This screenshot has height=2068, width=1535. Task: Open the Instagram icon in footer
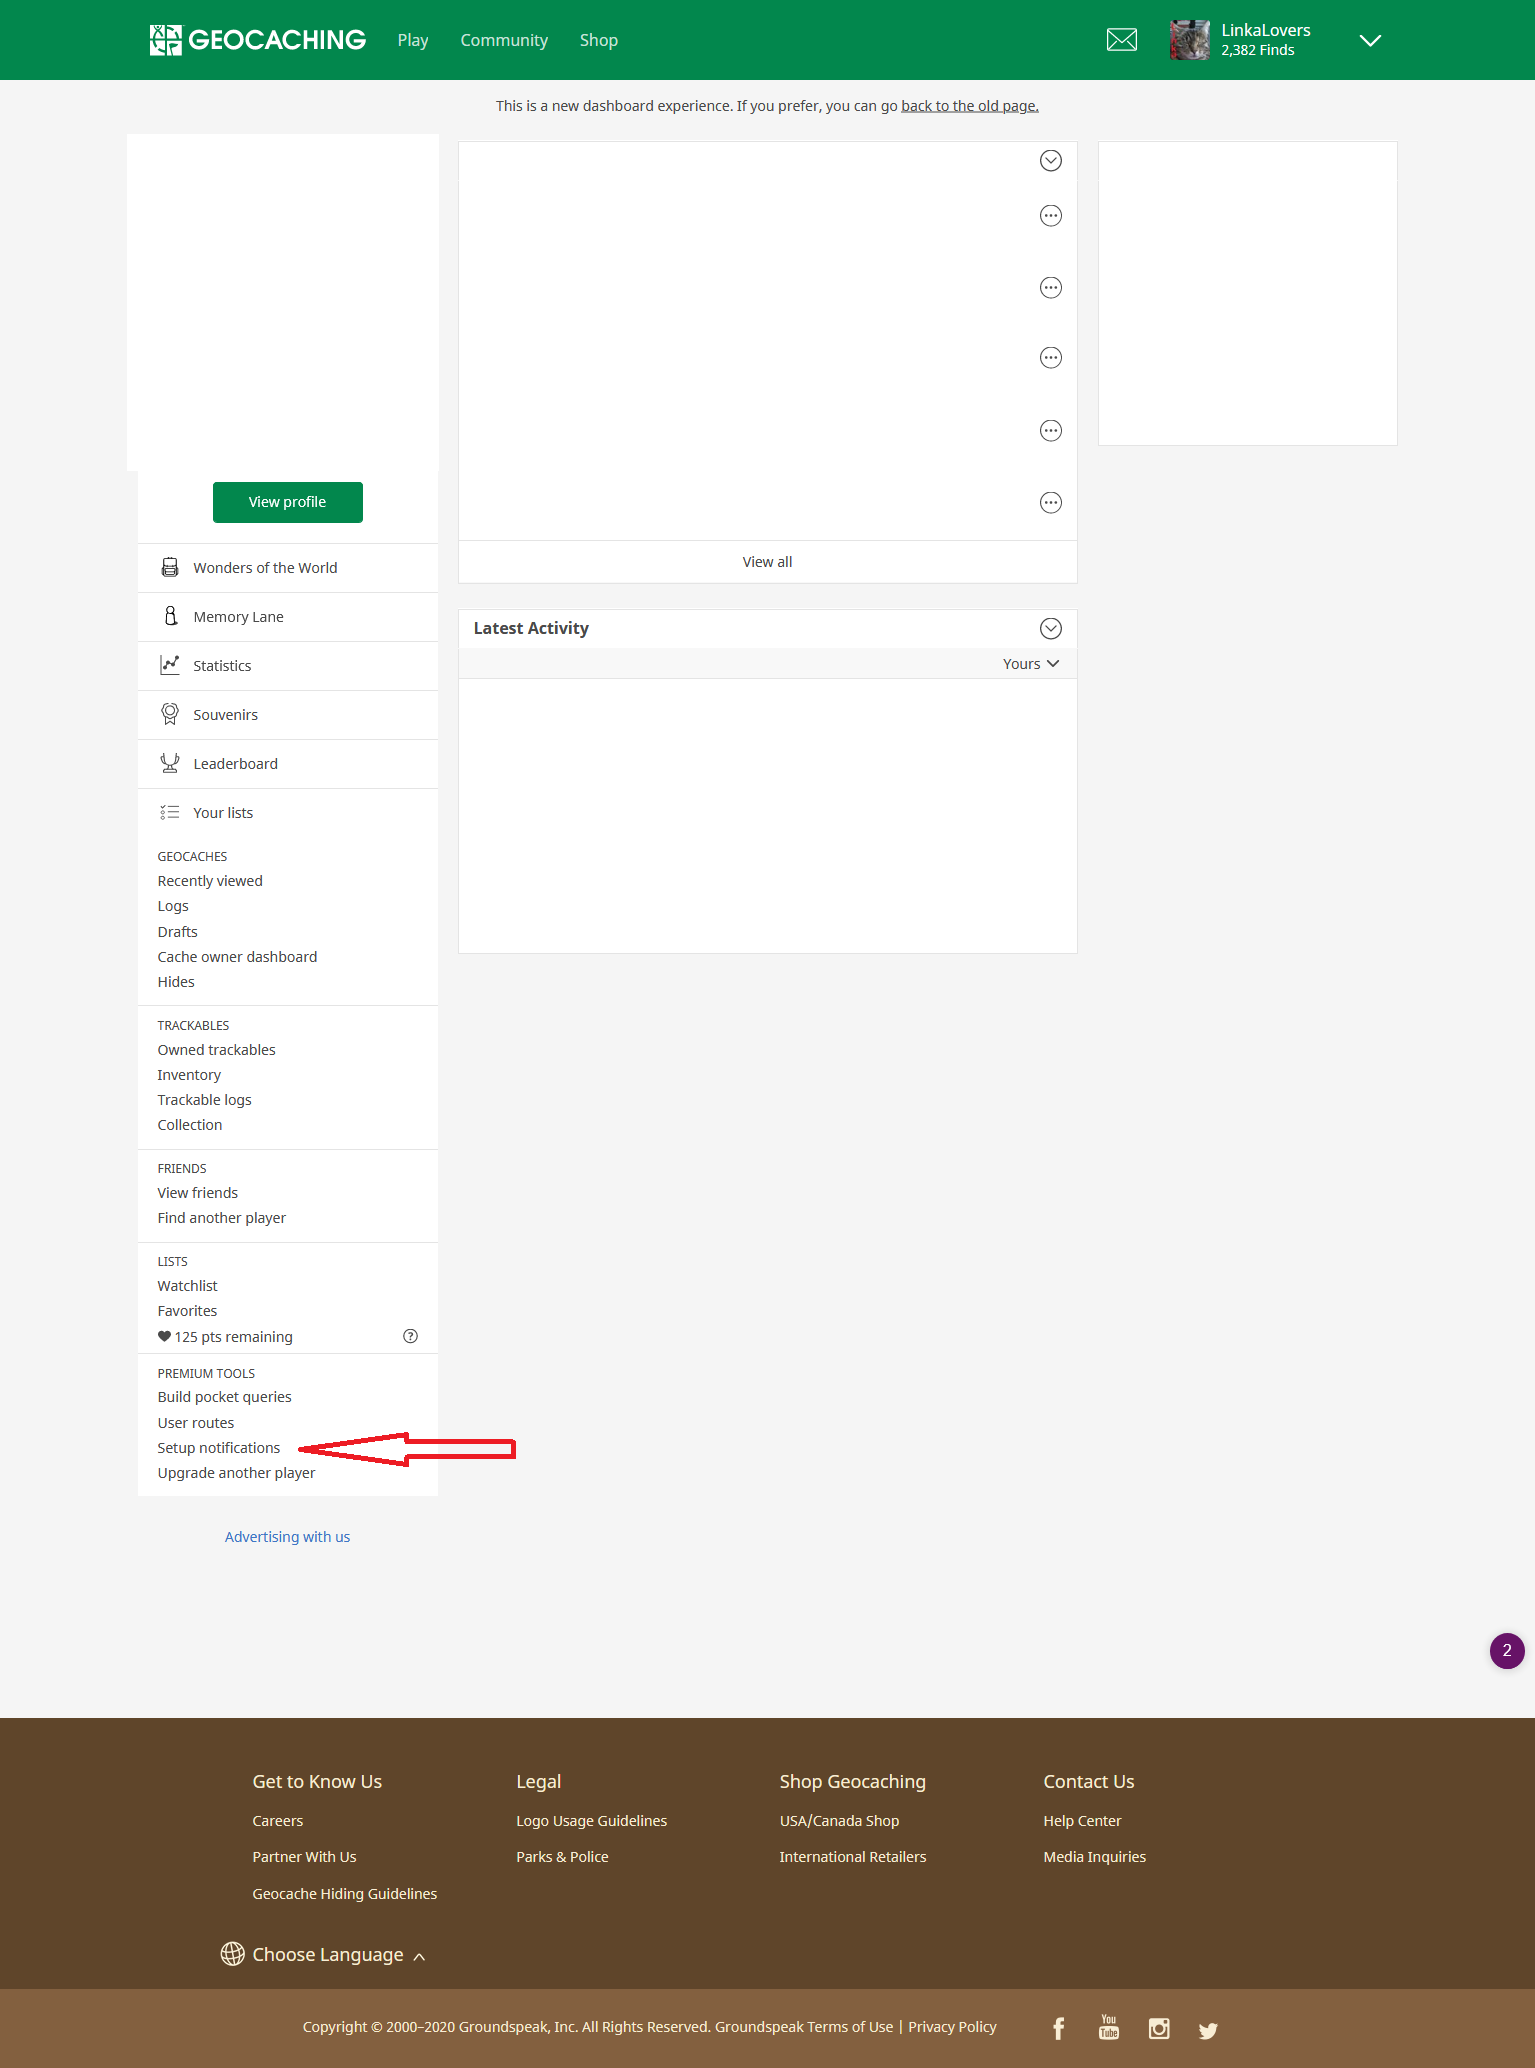click(x=1158, y=2028)
